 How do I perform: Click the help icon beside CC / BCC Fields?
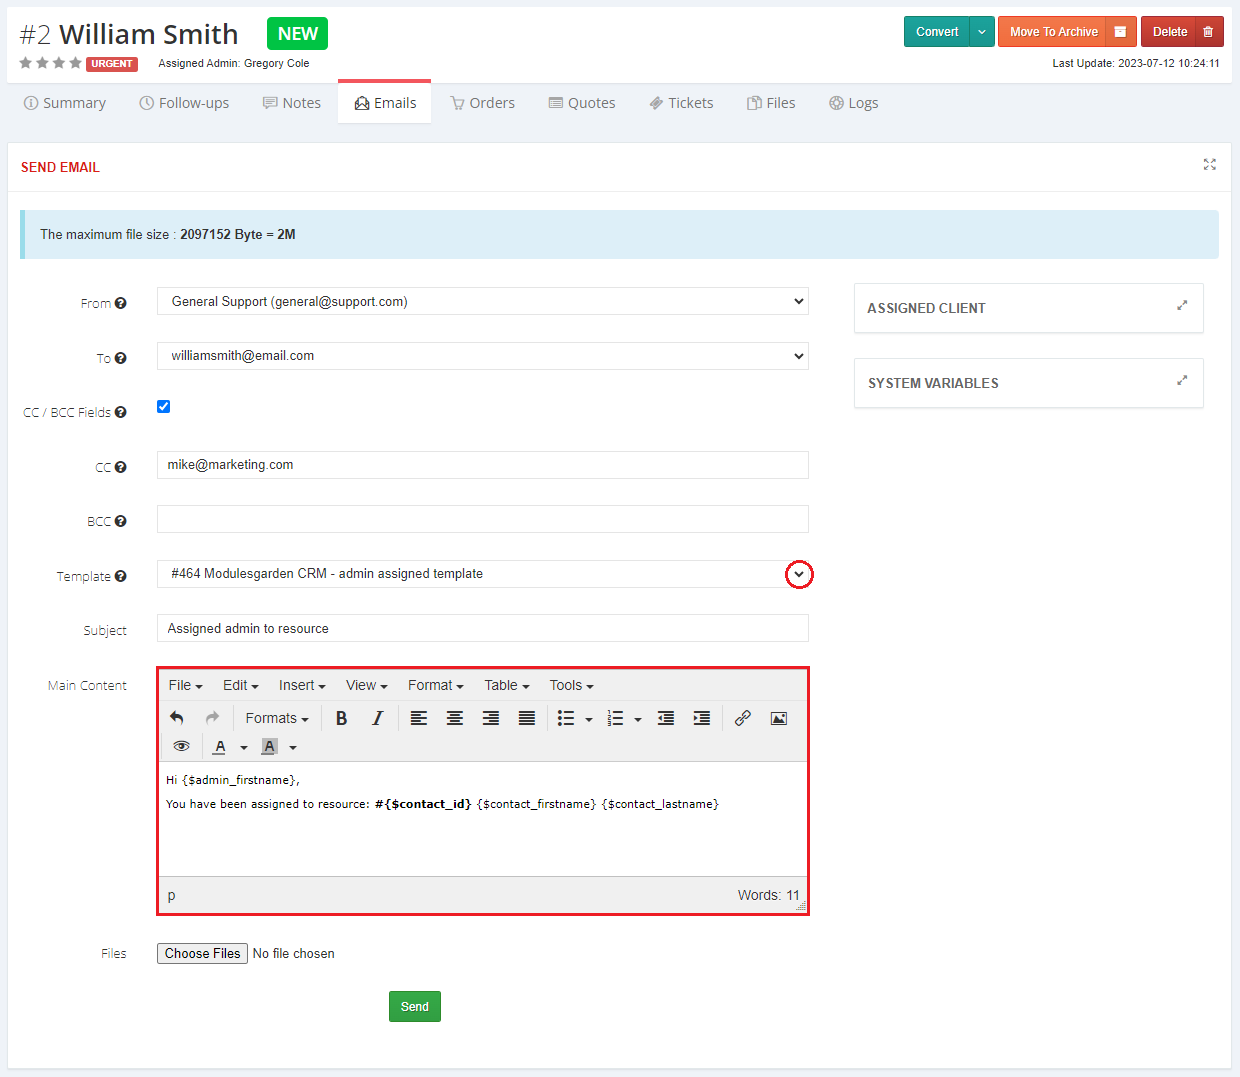[x=120, y=412]
